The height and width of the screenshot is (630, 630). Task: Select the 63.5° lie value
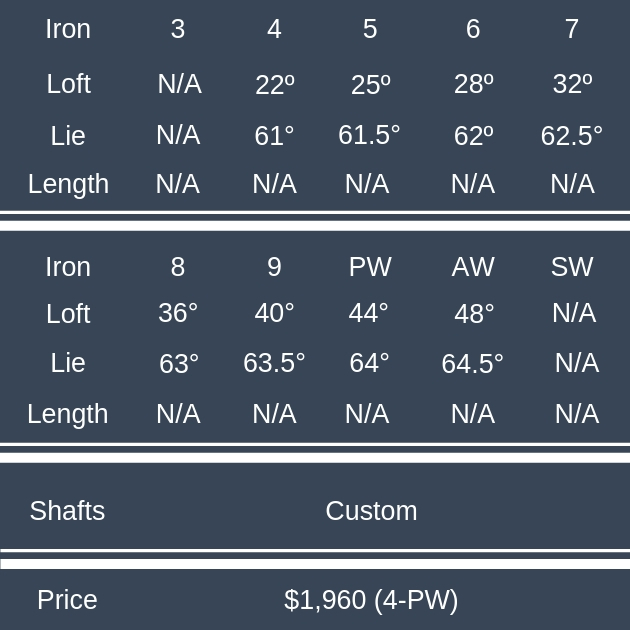(x=274, y=363)
